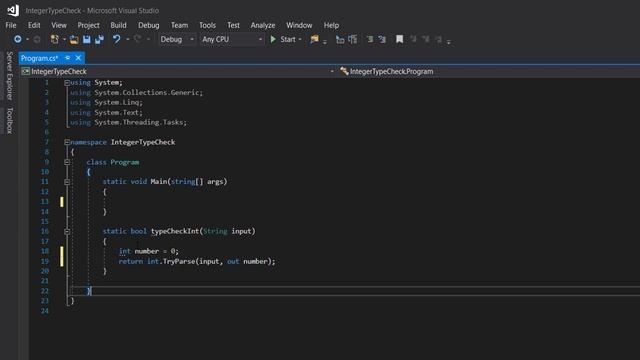Open the Toolbox side tab
This screenshot has width=640, height=360.
point(9,121)
